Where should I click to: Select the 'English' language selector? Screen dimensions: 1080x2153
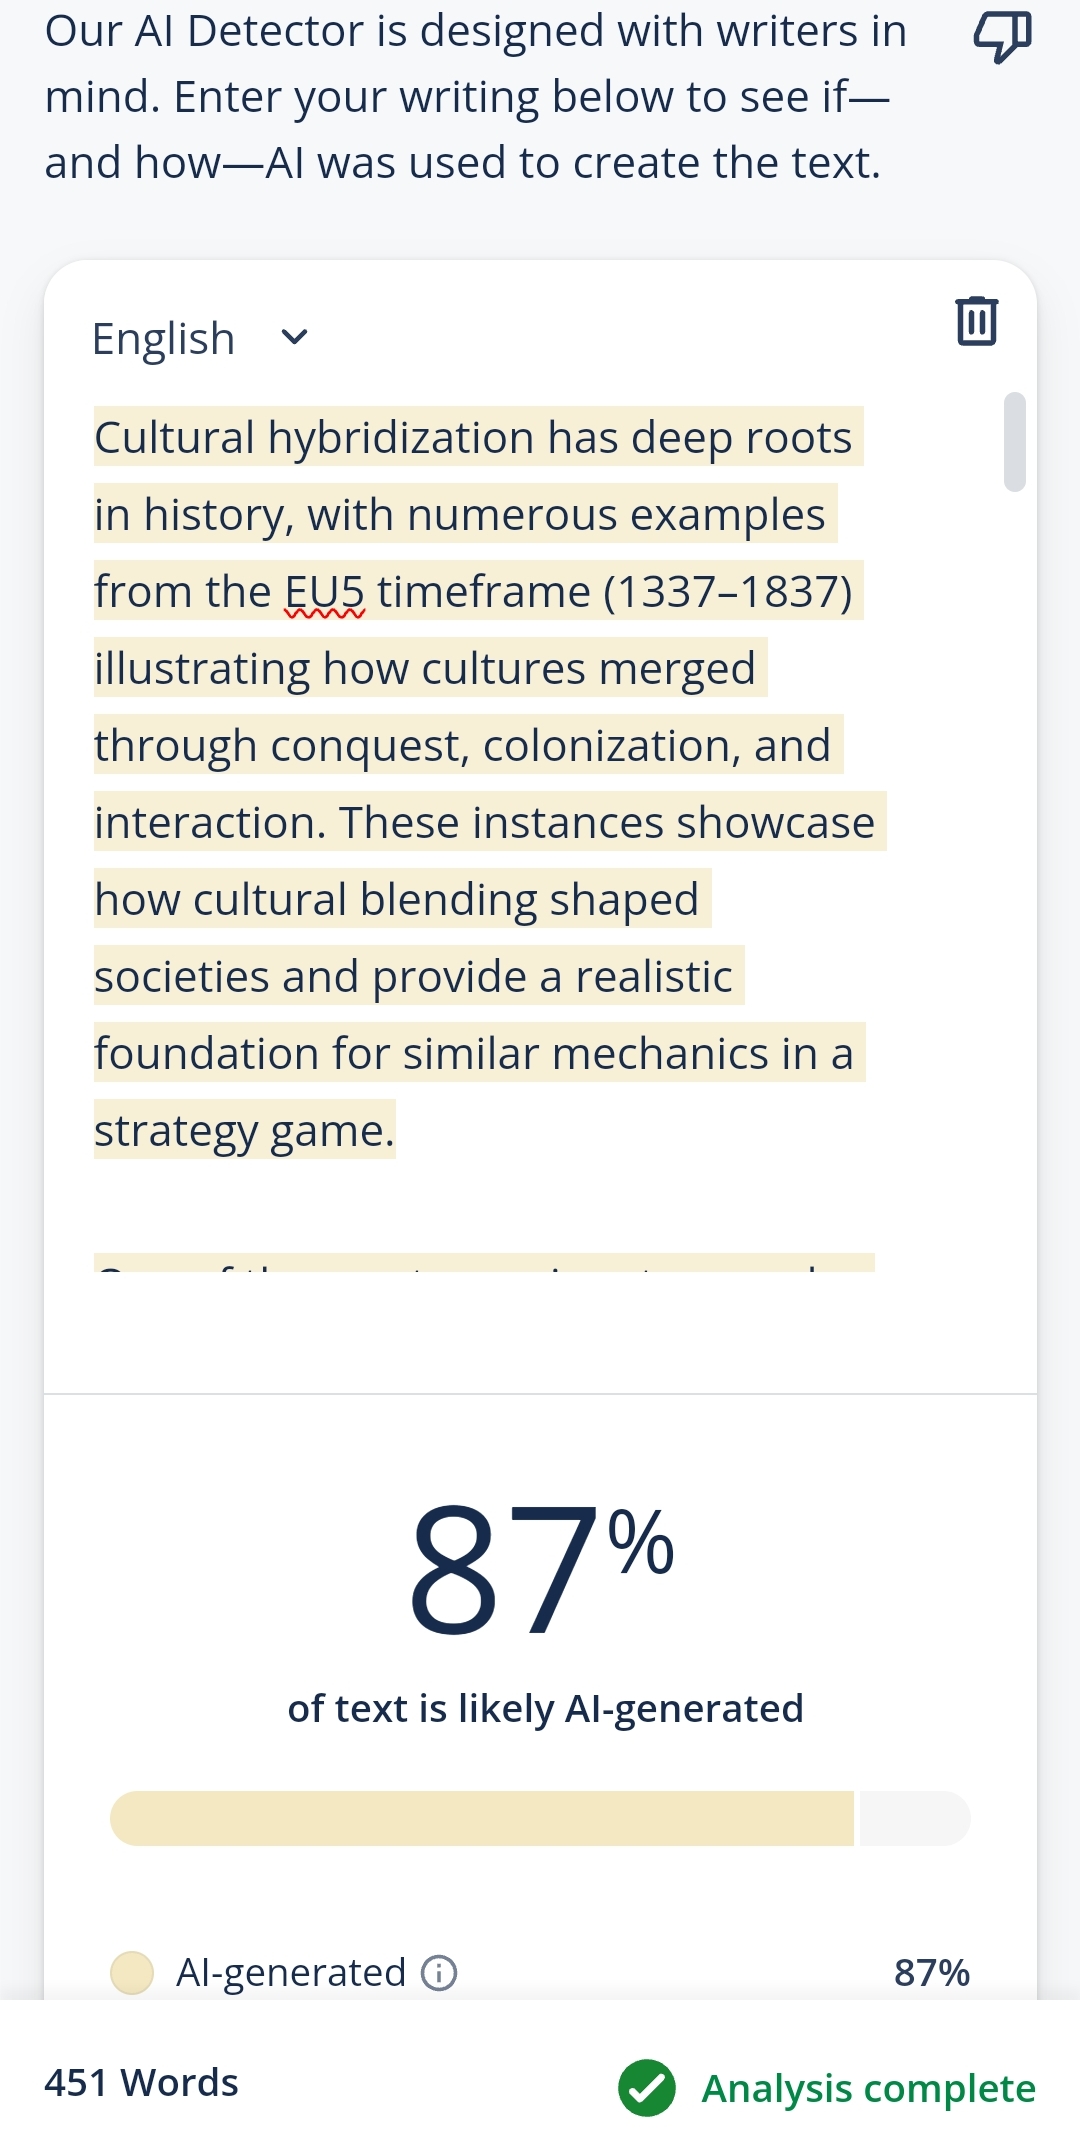pyautogui.click(x=162, y=338)
